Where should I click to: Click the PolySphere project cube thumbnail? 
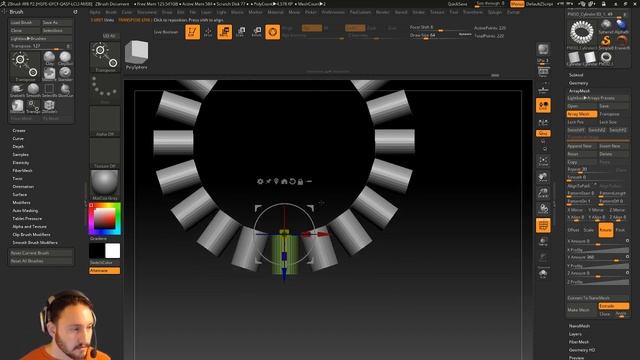[137, 55]
